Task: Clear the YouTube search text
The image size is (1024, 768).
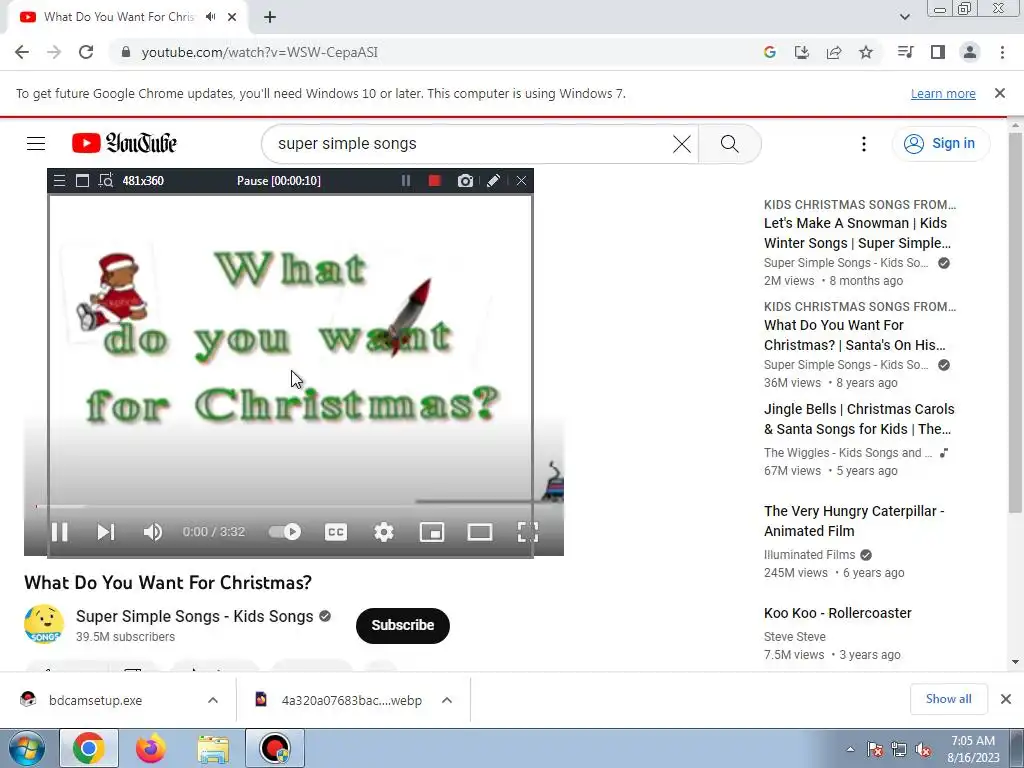Action: pos(682,144)
